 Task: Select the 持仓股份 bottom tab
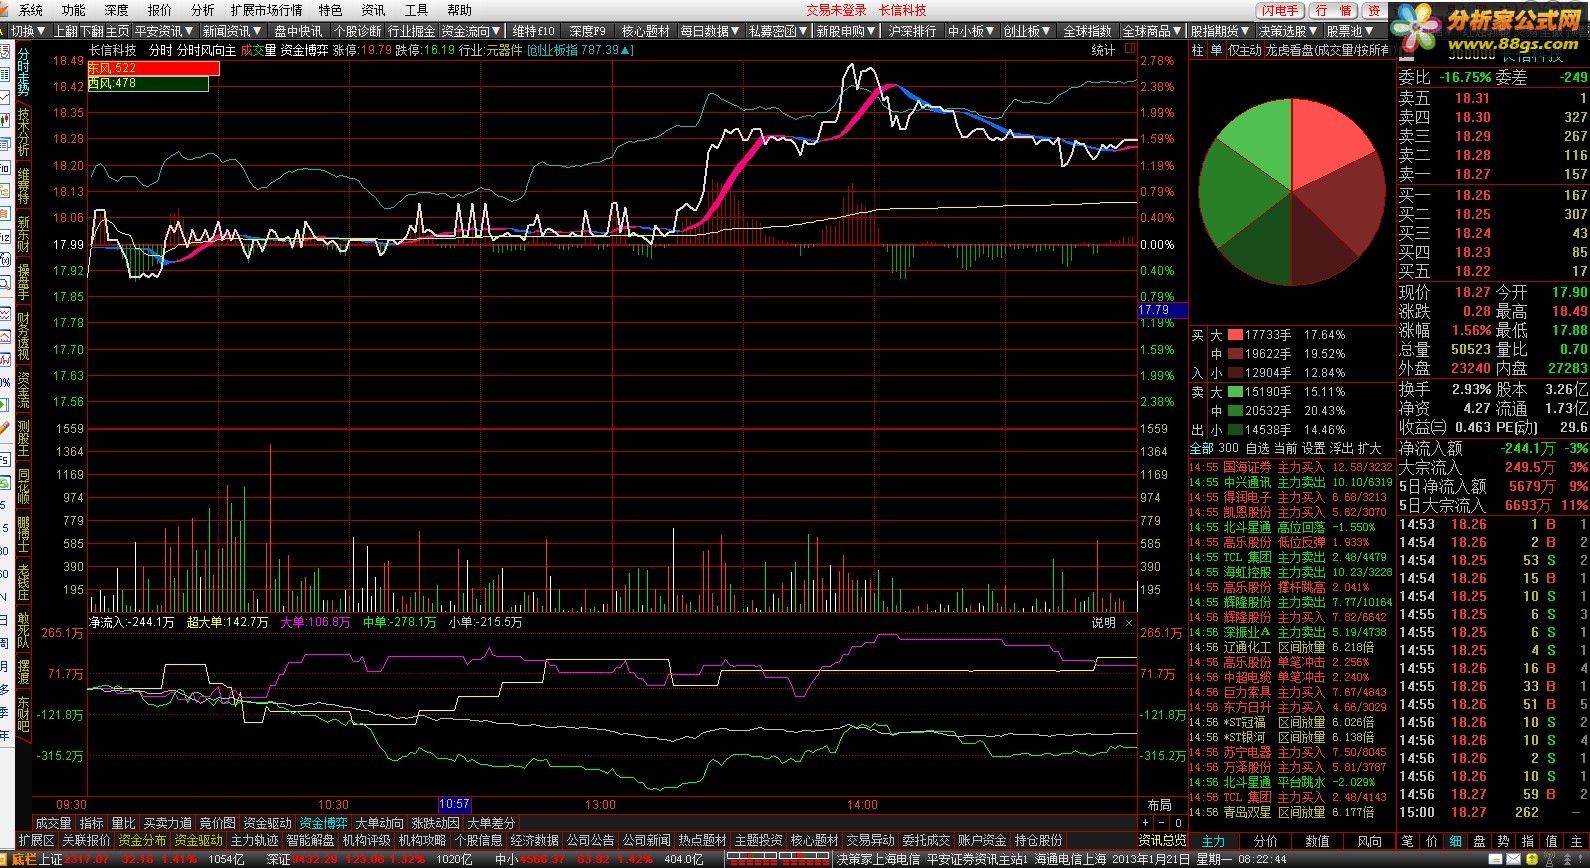click(1038, 841)
